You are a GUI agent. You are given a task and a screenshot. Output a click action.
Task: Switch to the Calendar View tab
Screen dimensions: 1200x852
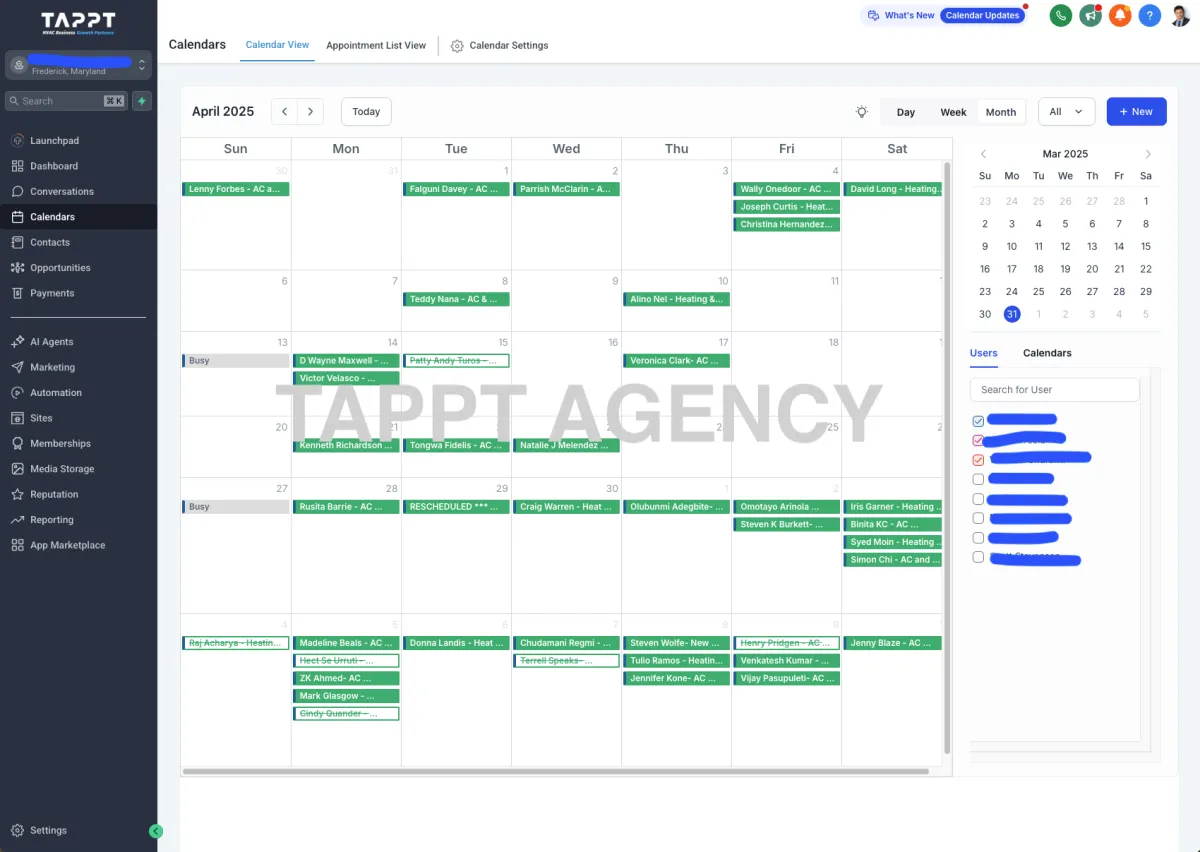[x=277, y=45]
